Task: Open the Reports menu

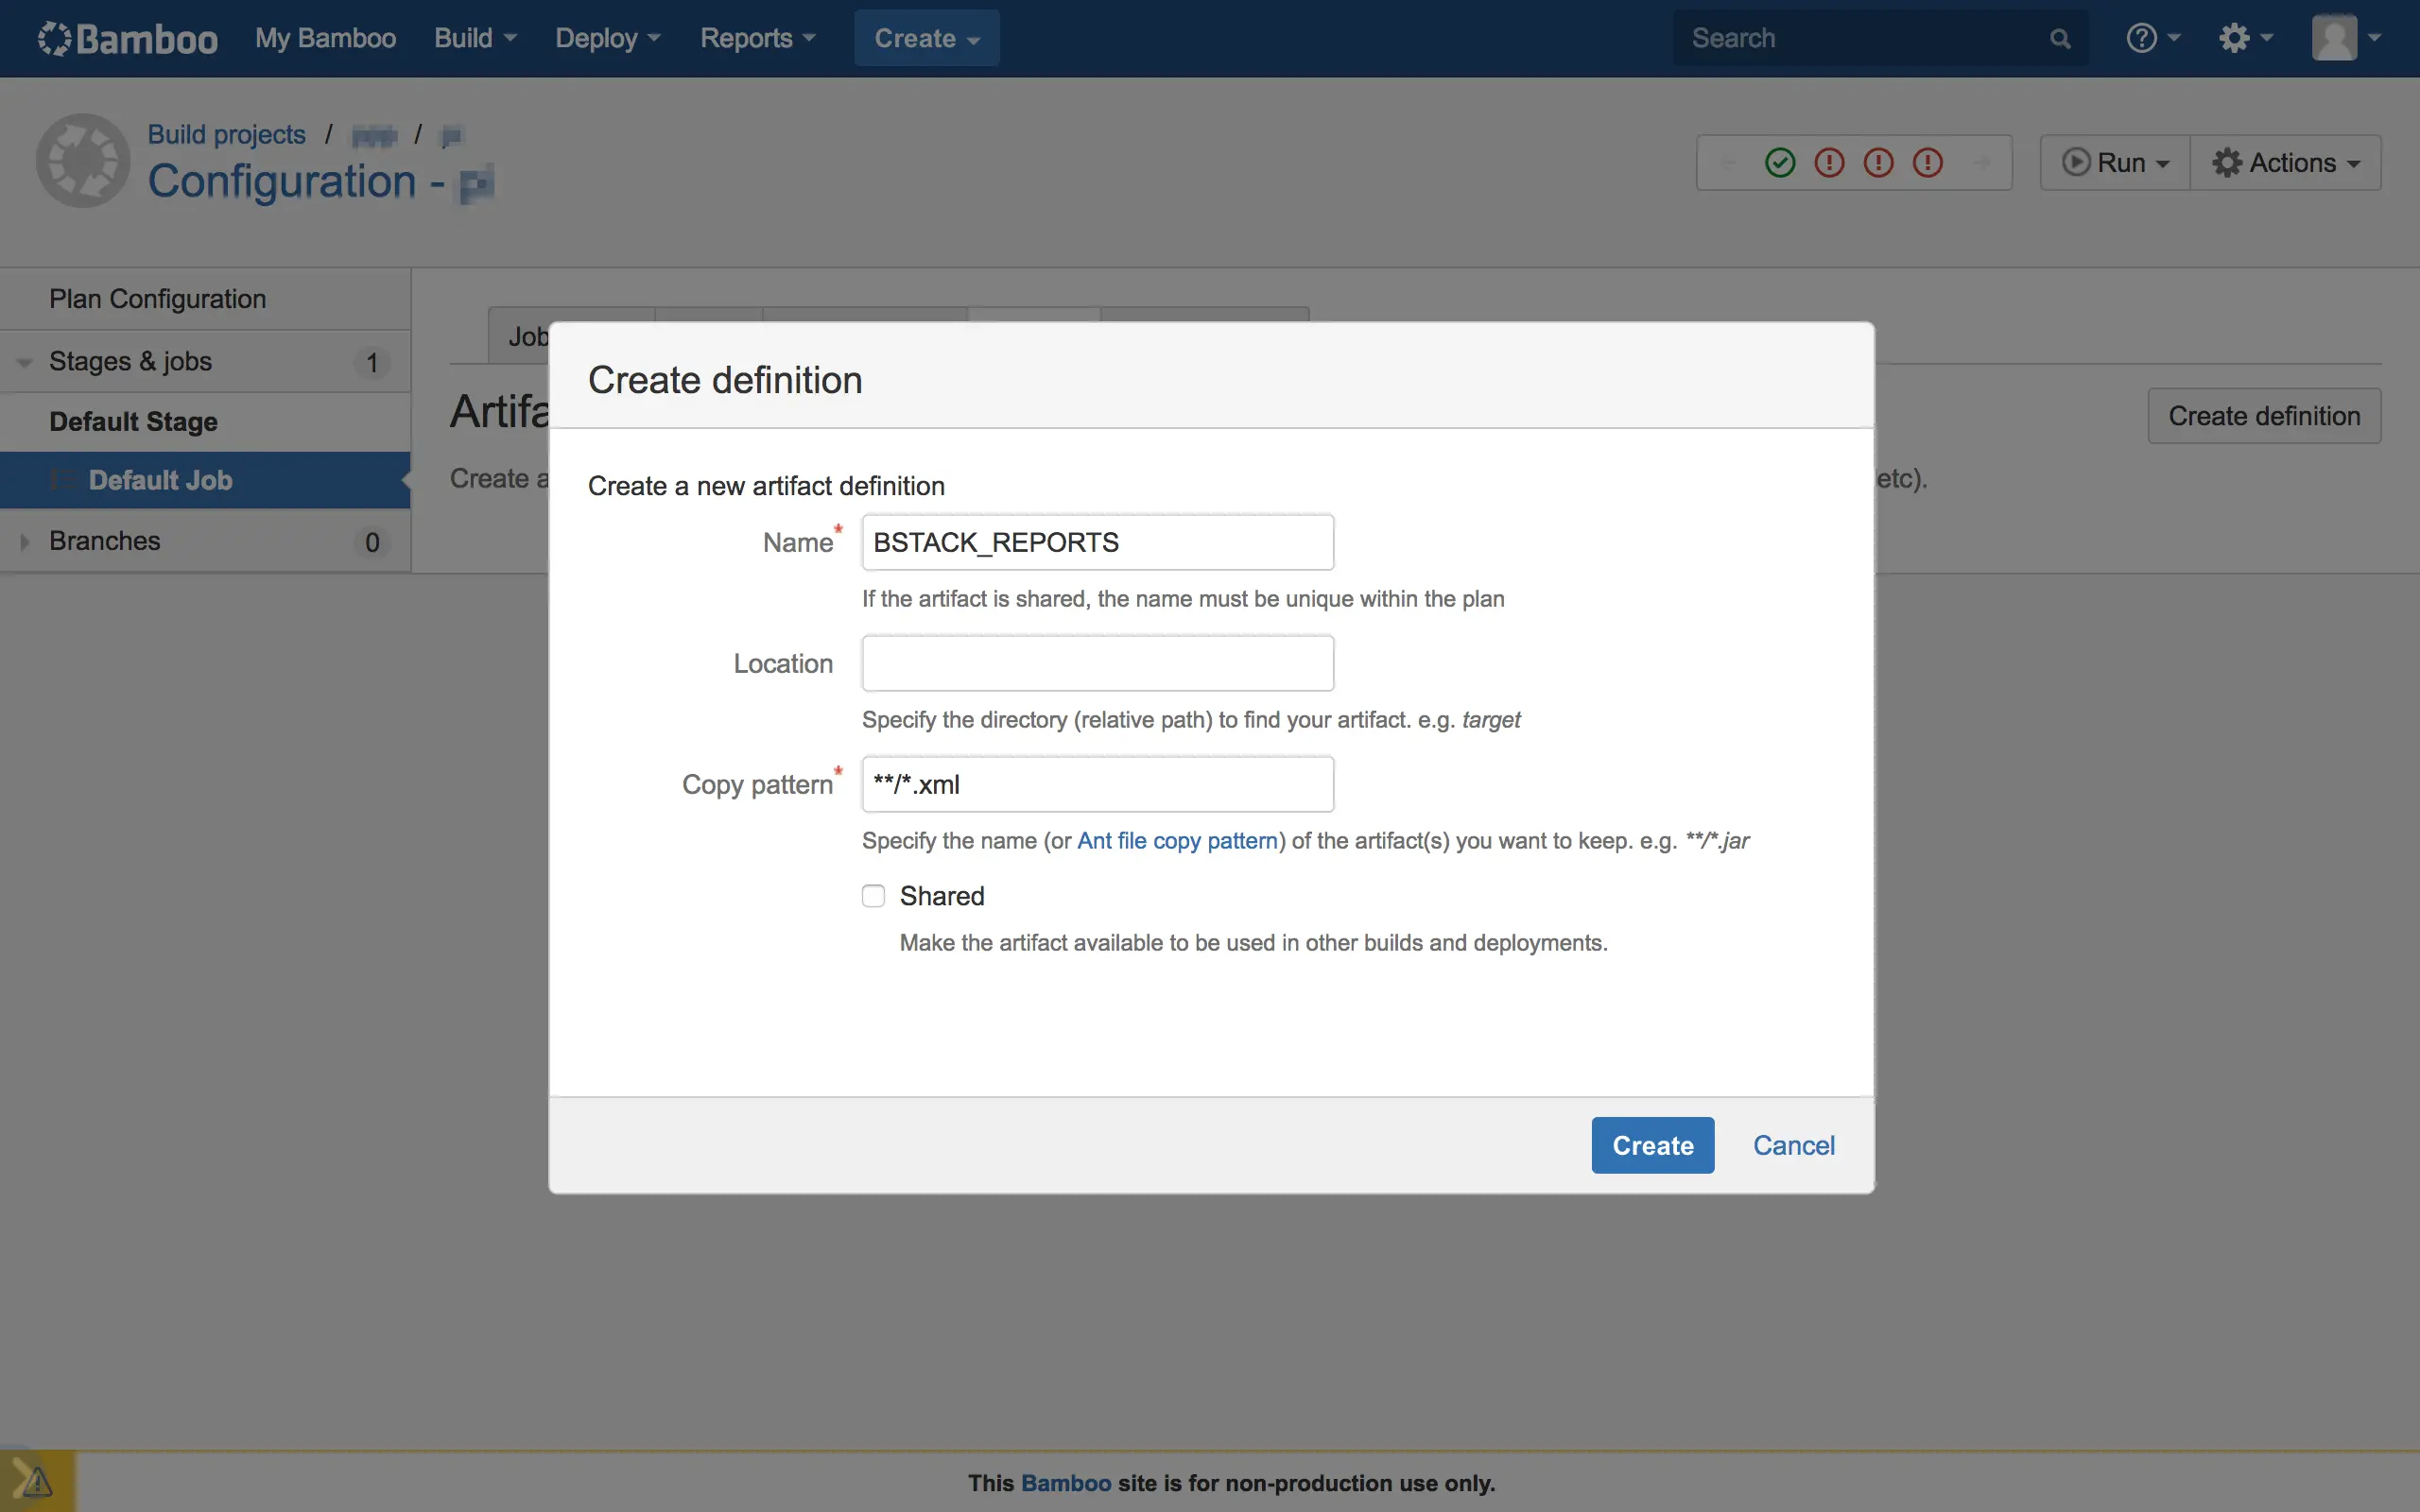Action: (x=757, y=38)
